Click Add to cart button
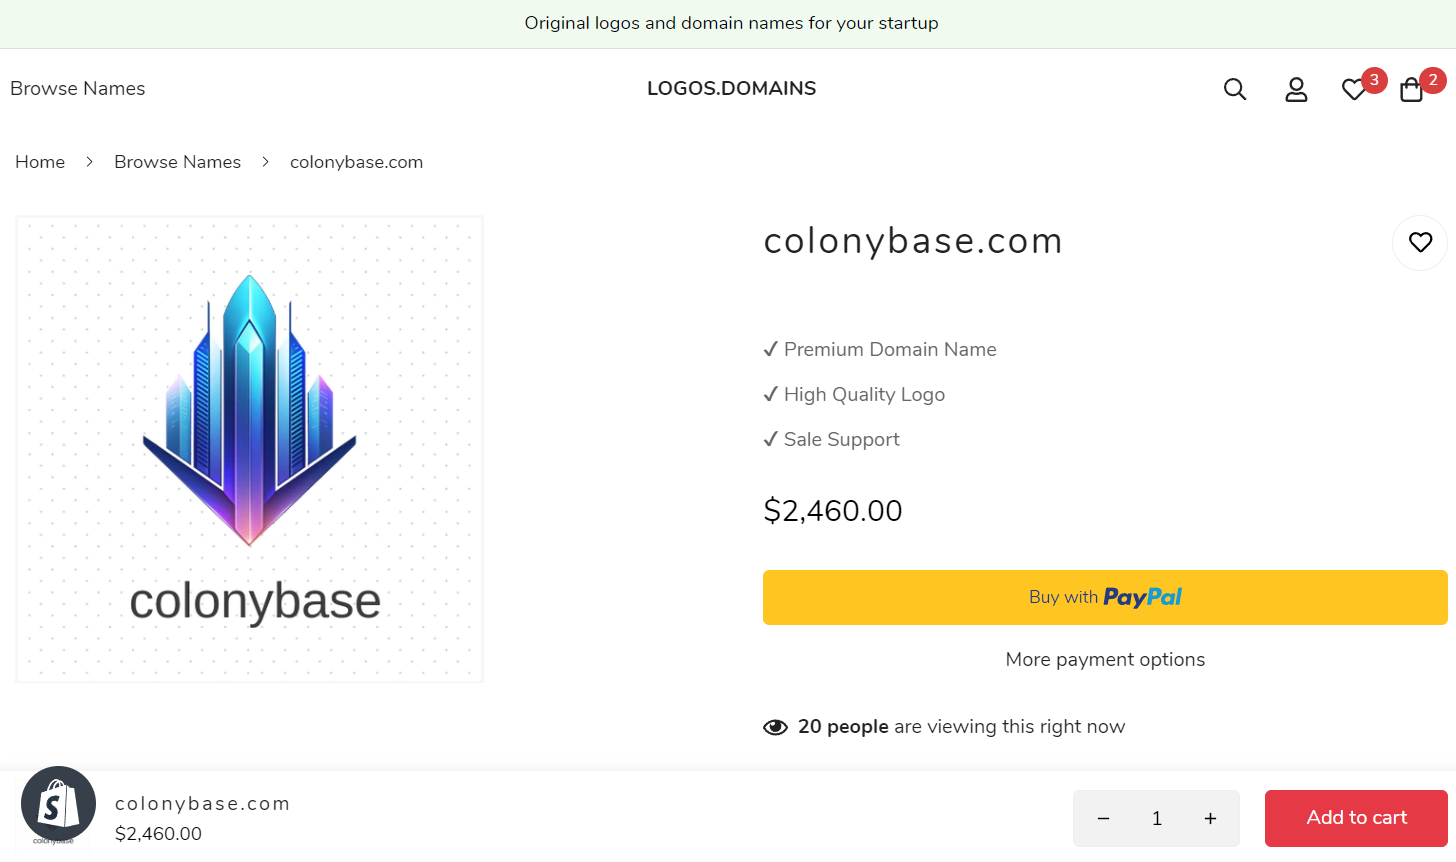The image size is (1456, 862). 1356,818
